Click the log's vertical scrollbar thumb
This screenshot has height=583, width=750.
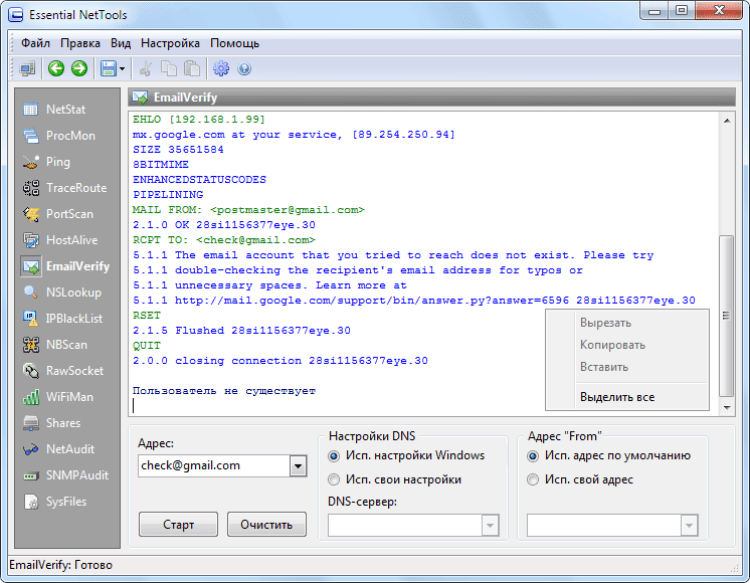point(727,316)
